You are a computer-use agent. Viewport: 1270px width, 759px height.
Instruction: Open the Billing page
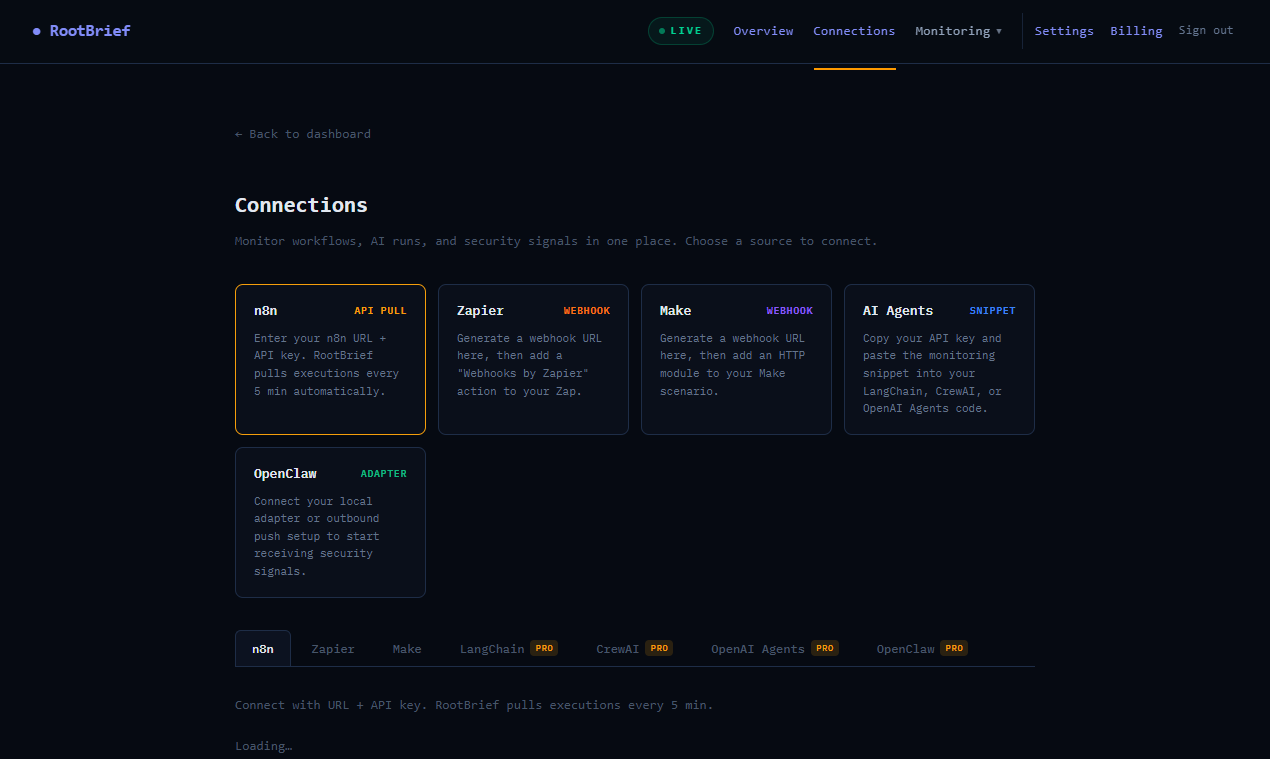point(1136,31)
